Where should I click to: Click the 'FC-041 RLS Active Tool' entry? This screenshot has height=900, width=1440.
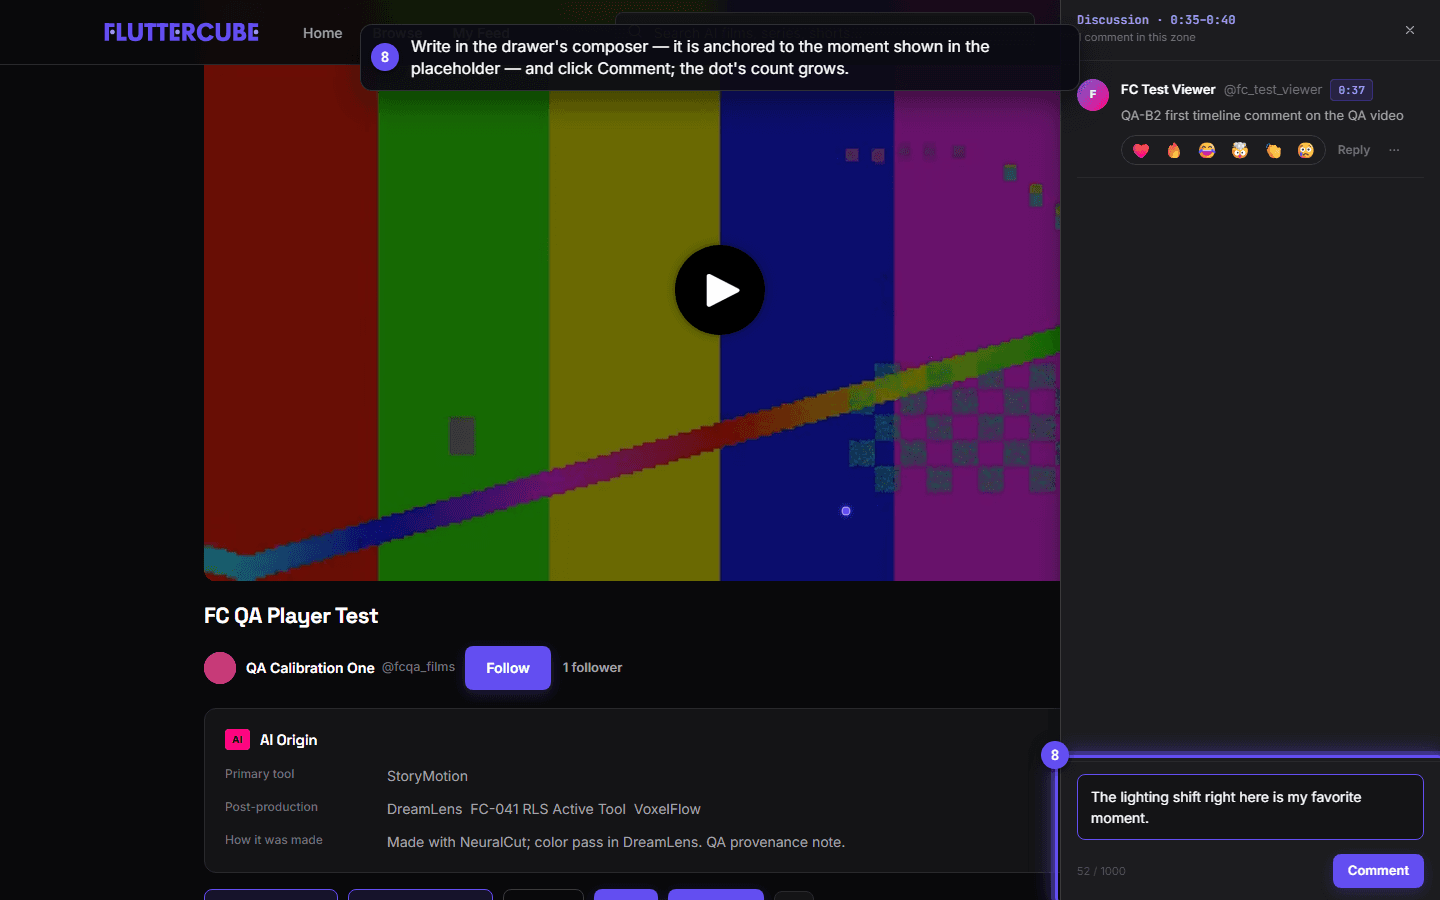[x=548, y=809]
